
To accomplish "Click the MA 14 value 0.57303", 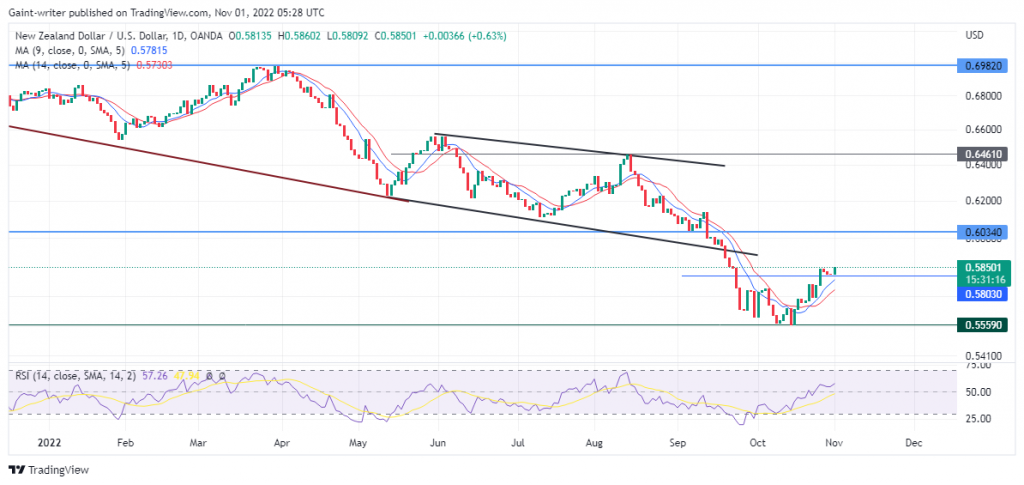I will click(x=153, y=65).
